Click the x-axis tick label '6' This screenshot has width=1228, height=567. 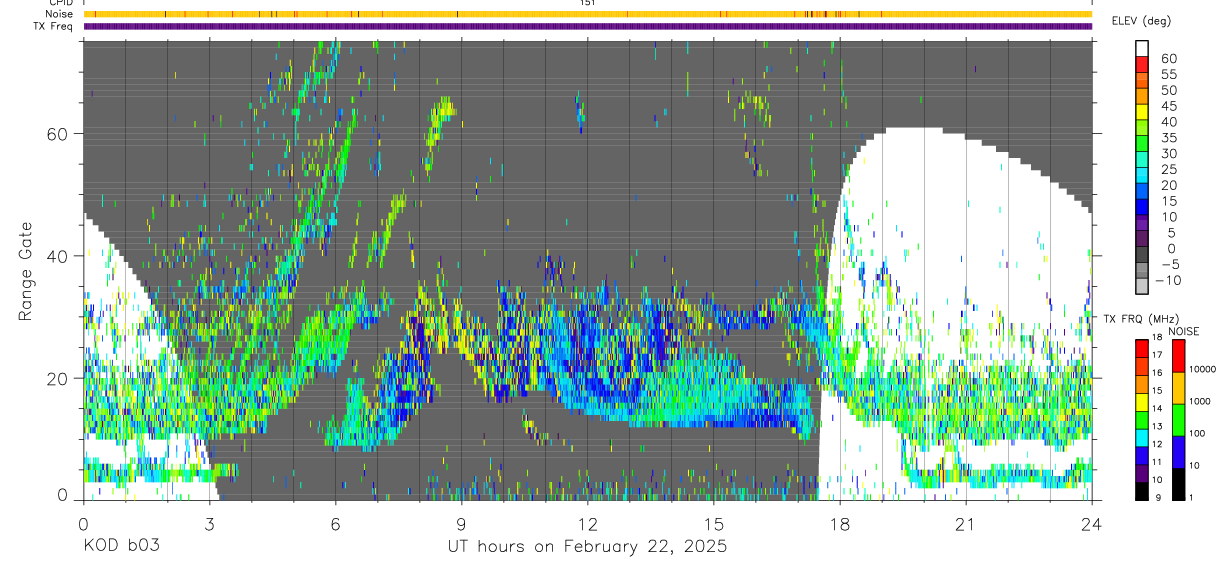coord(335,523)
